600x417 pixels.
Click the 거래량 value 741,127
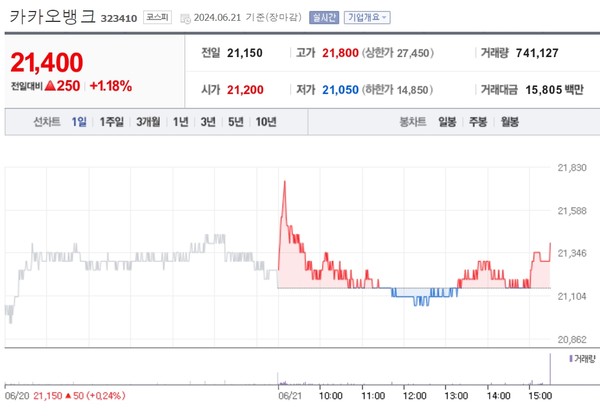[x=537, y=53]
